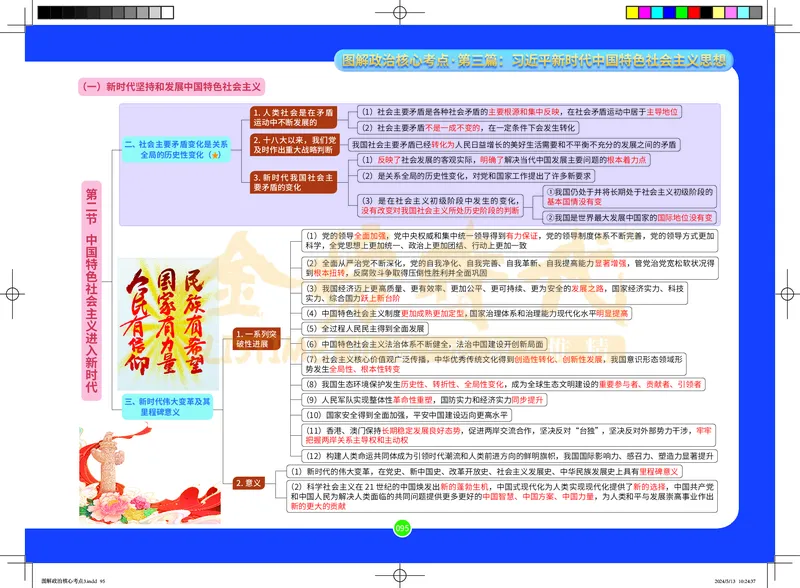Click the registration crosshair mark on left margin
This screenshot has height=588, width=800.
point(13,294)
